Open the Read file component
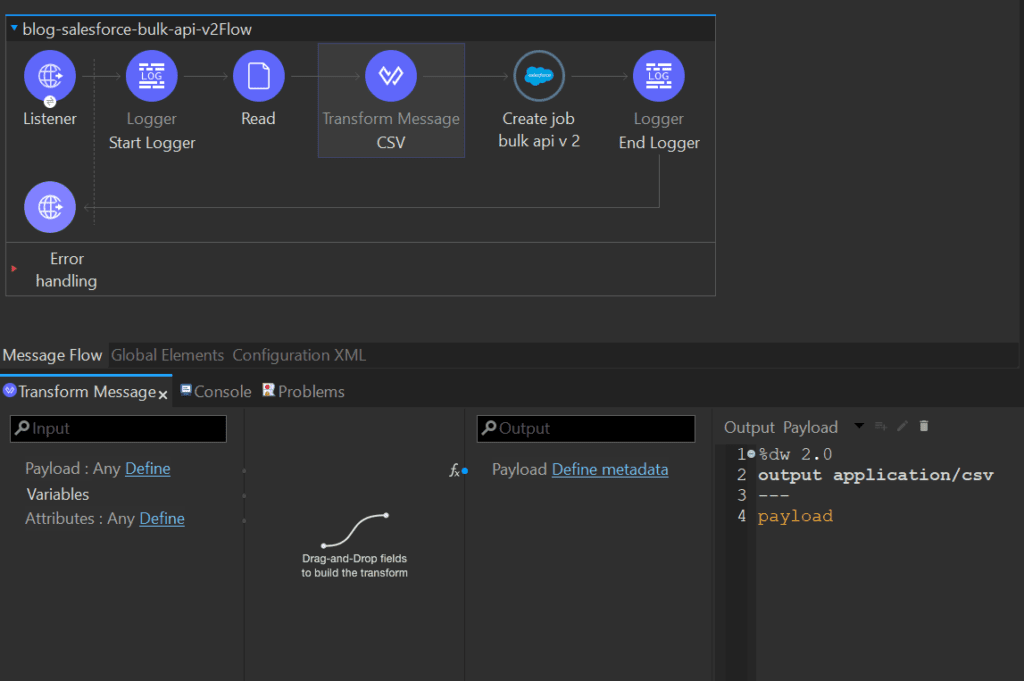Viewport: 1024px width, 681px height. pyautogui.click(x=258, y=75)
